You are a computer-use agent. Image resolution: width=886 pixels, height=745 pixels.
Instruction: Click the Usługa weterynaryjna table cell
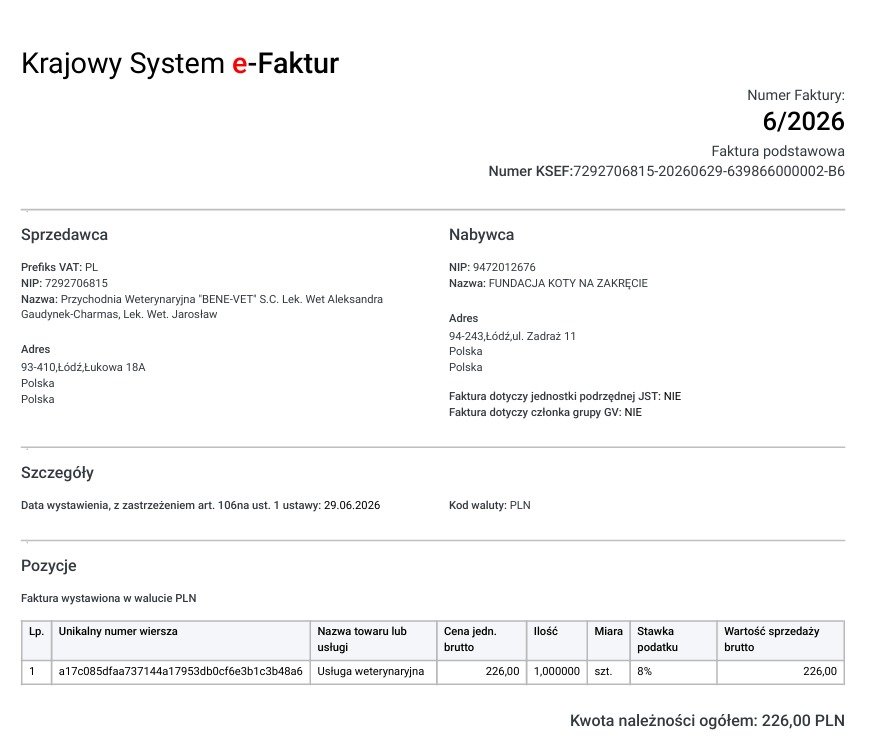(x=373, y=672)
